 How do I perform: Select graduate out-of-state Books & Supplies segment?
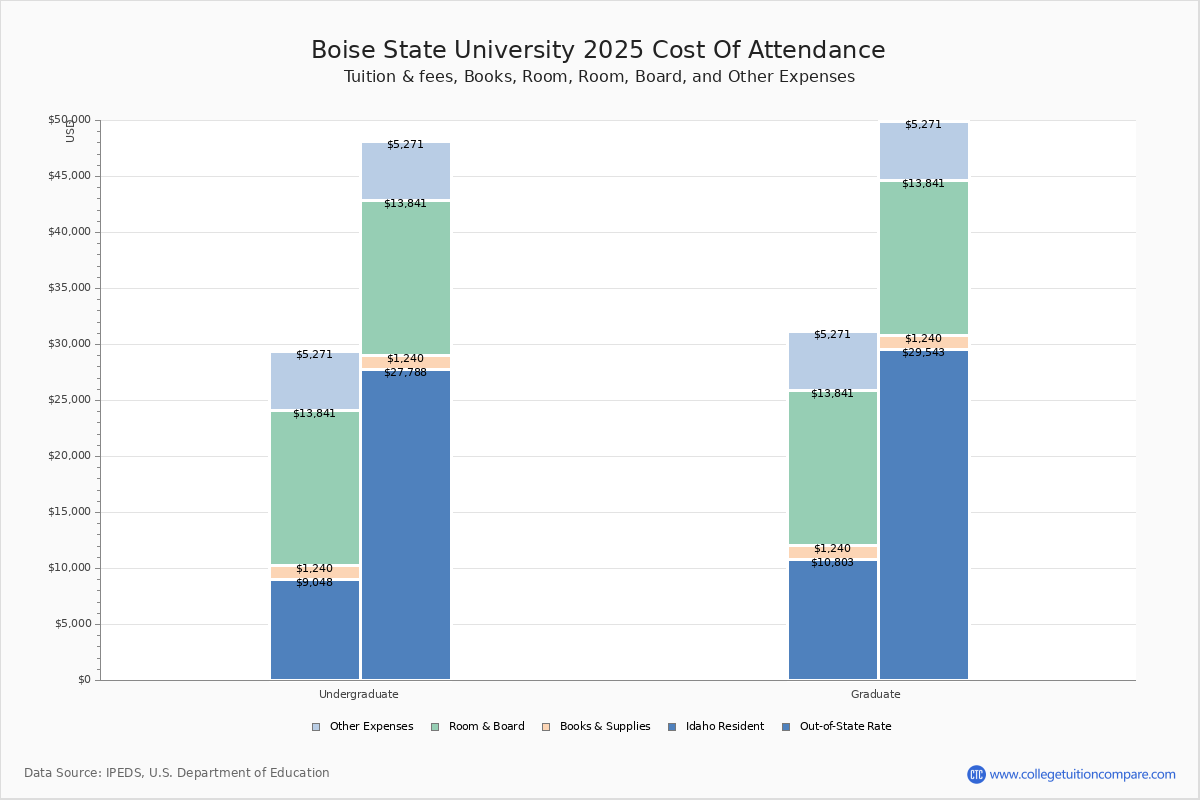(x=924, y=342)
